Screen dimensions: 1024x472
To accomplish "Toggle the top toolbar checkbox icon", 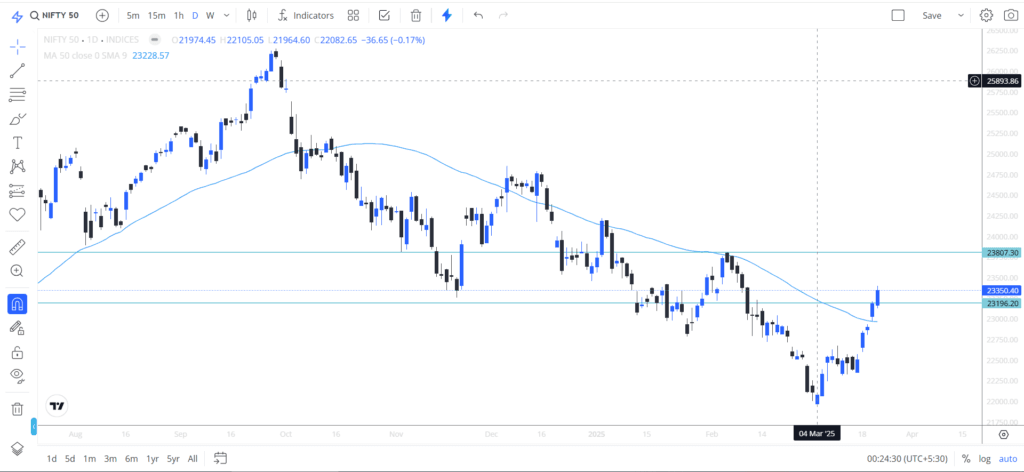I will [x=385, y=15].
